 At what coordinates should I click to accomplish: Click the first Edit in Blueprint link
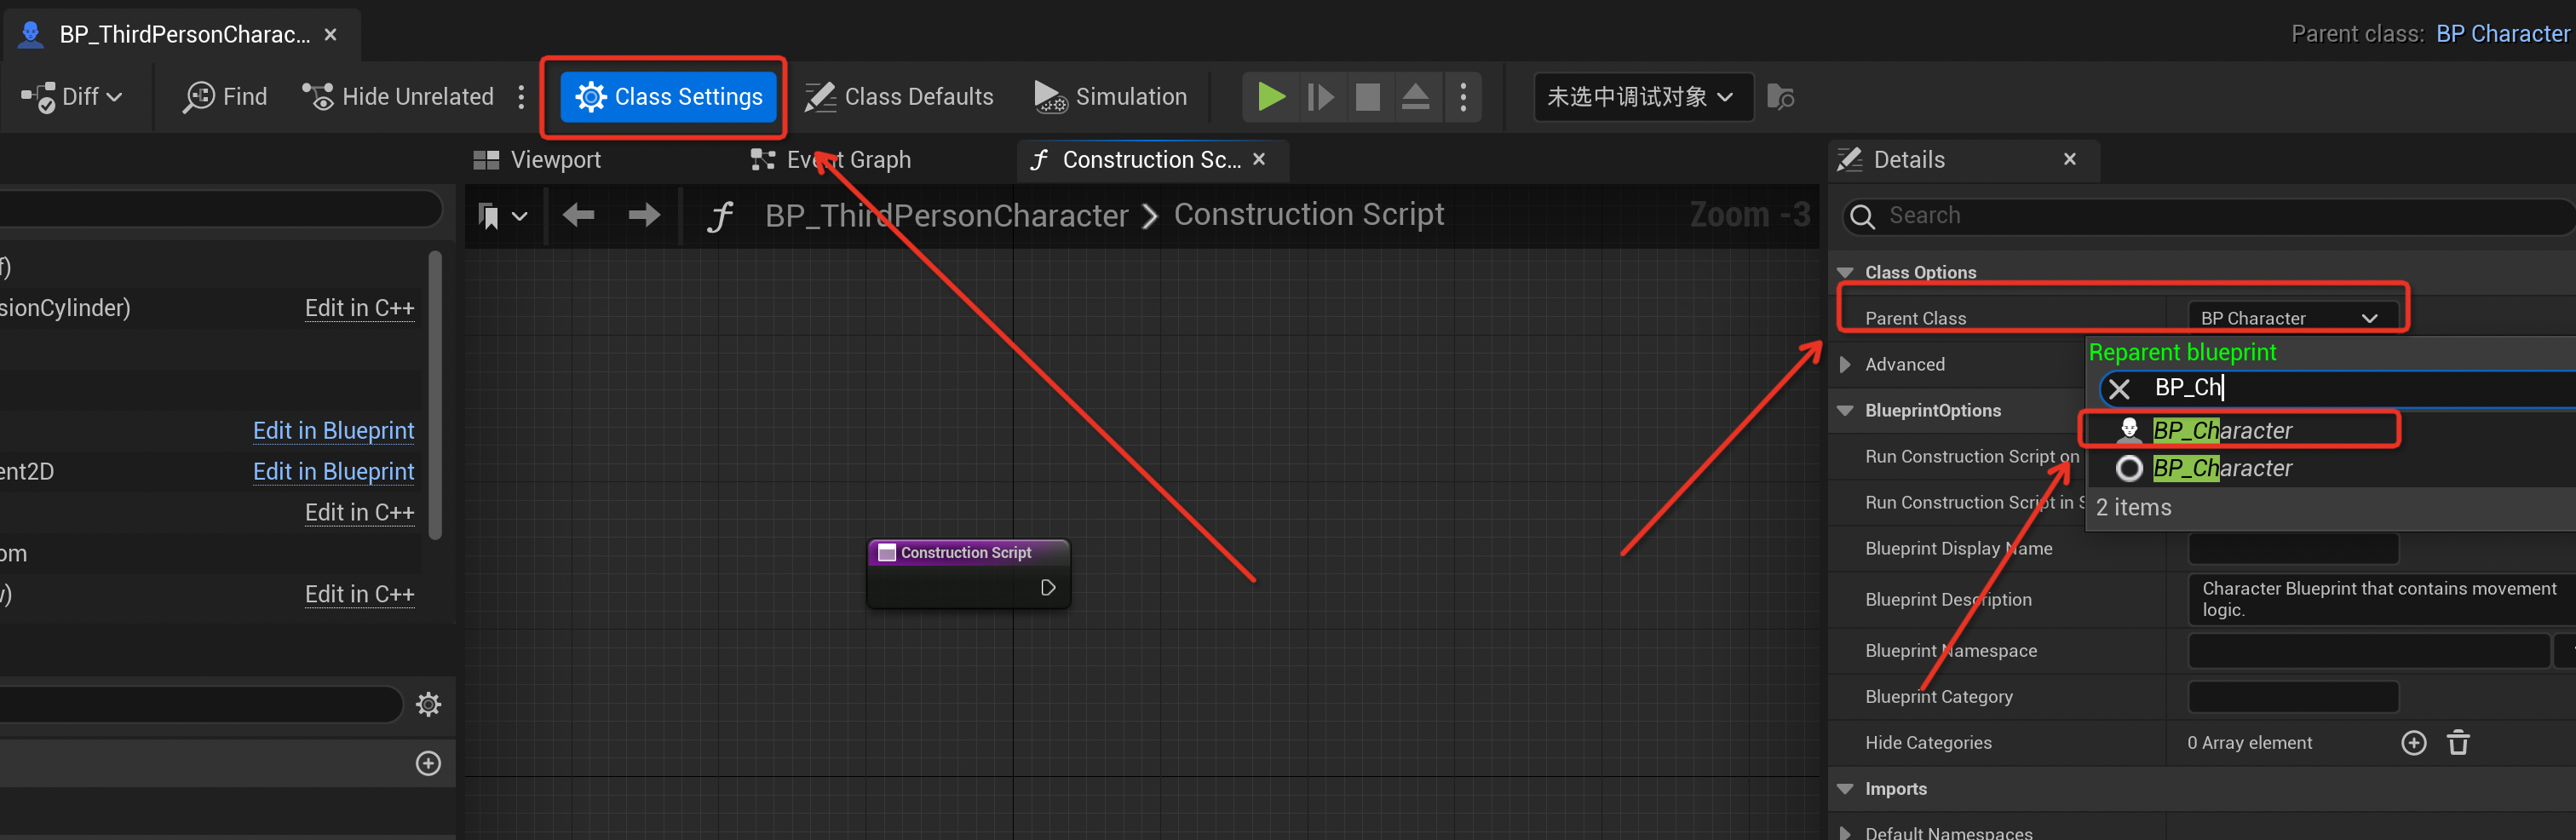(333, 431)
